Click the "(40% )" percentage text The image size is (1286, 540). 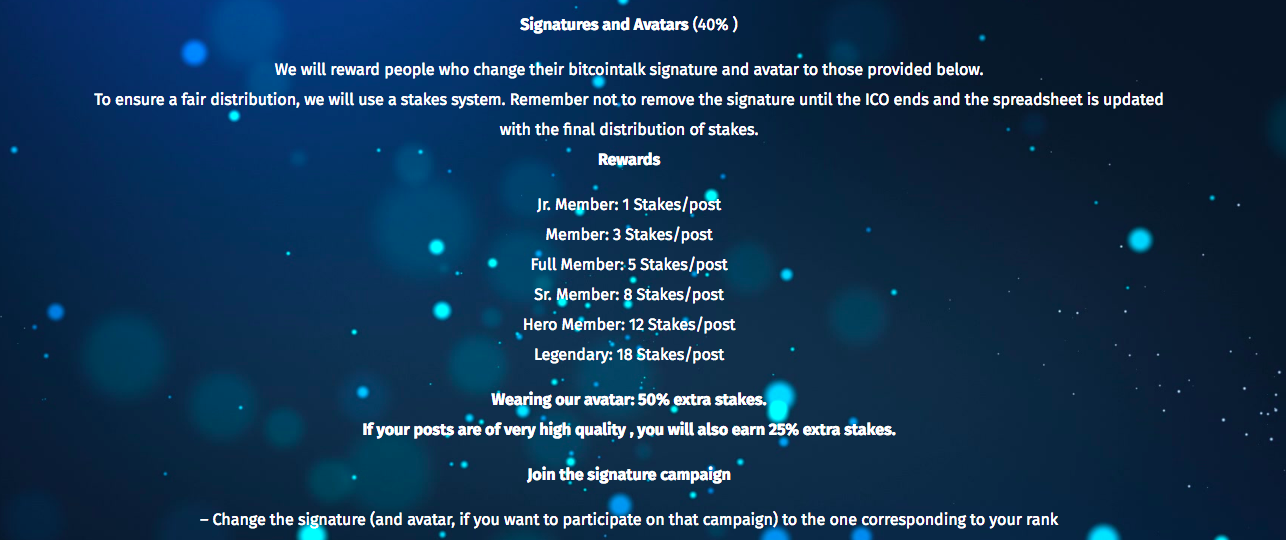[716, 24]
